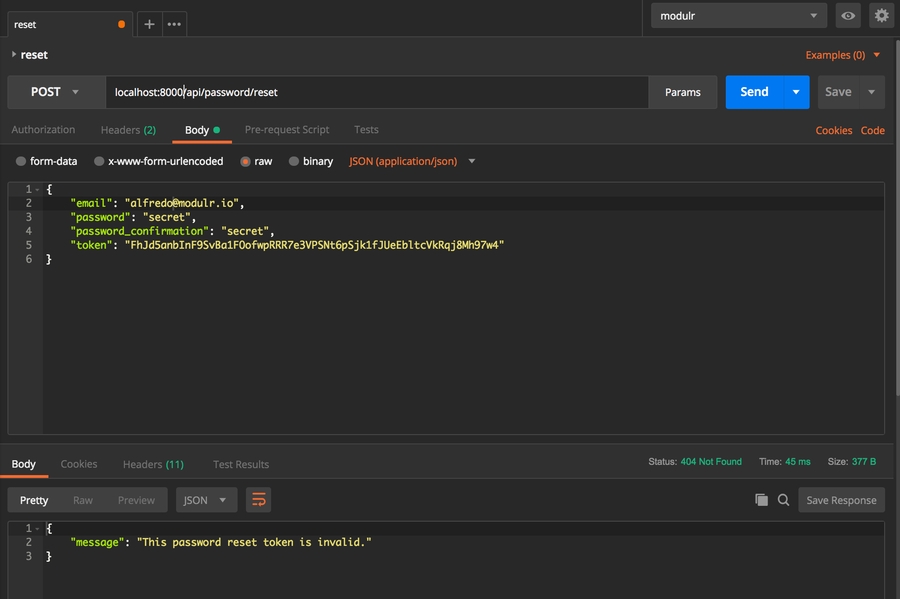Open the POST method dropdown
Viewport: 900px width, 599px height.
pos(56,92)
